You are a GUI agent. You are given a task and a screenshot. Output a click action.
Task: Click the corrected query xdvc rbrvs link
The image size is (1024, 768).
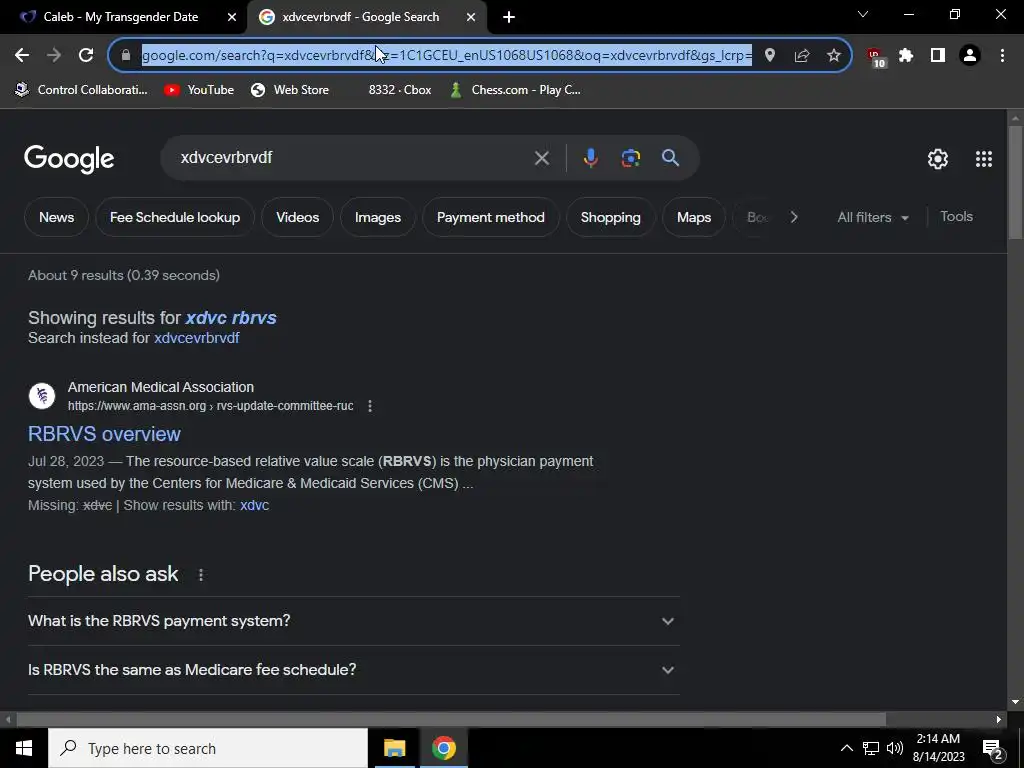231,318
